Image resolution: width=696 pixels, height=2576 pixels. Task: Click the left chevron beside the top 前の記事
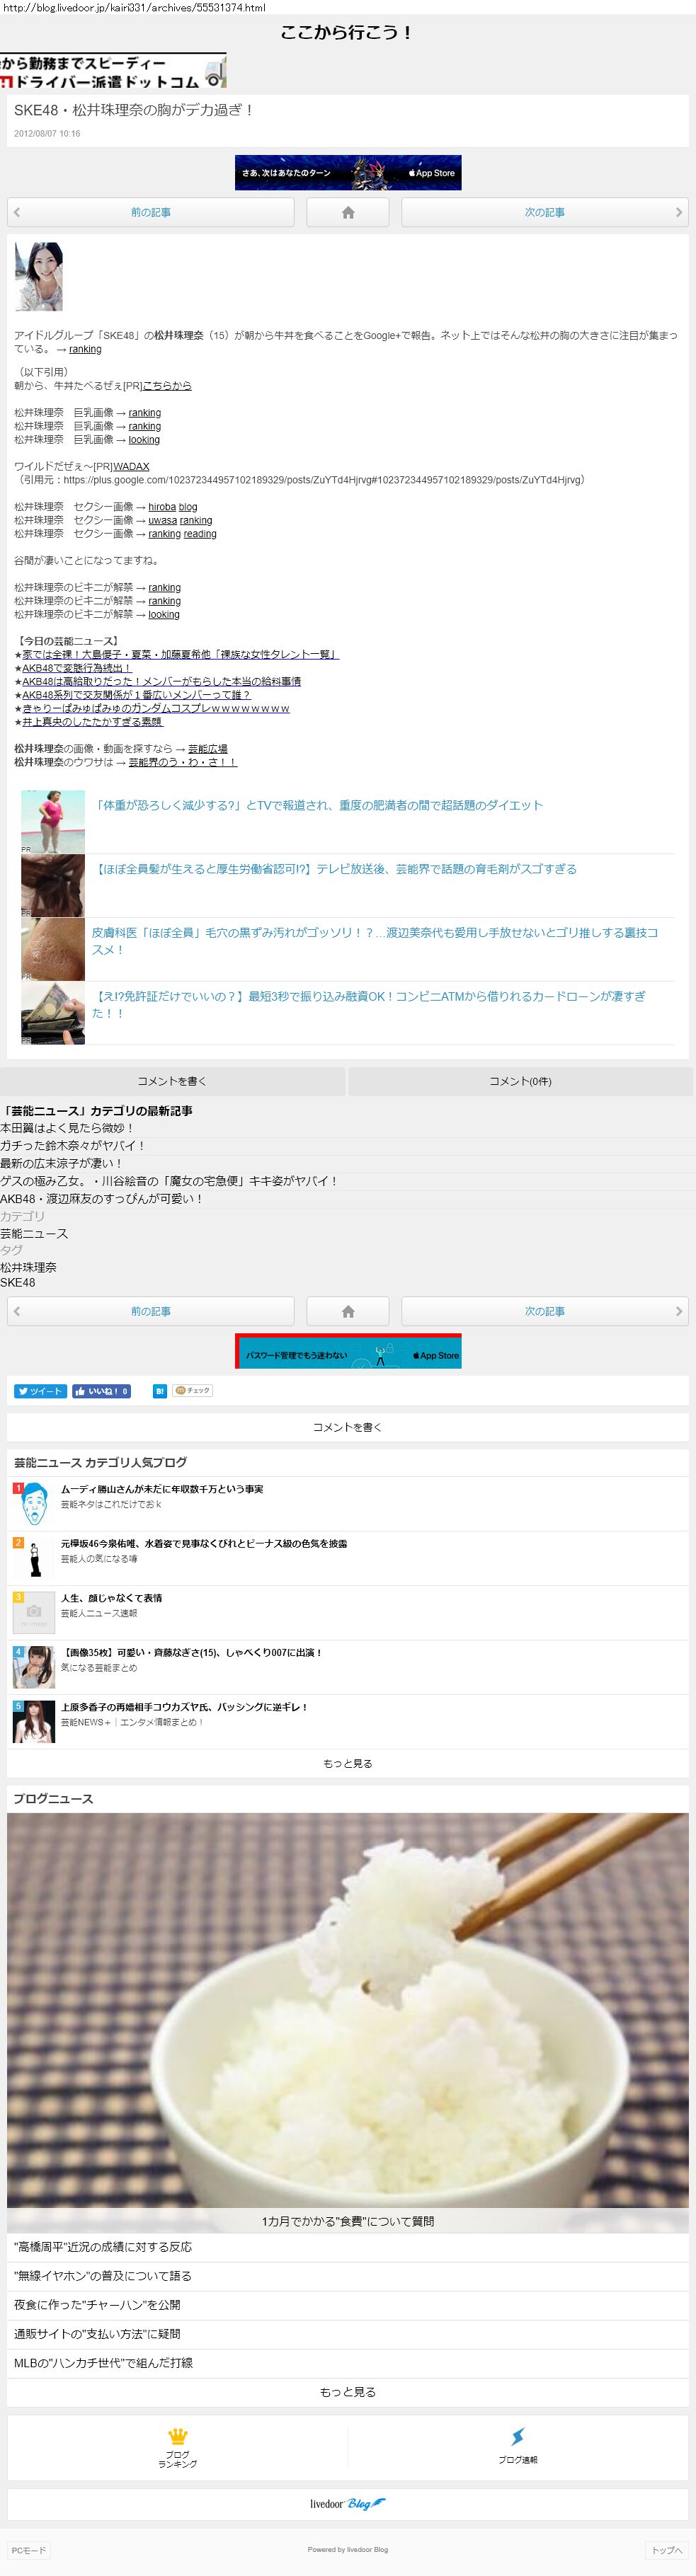[x=17, y=212]
